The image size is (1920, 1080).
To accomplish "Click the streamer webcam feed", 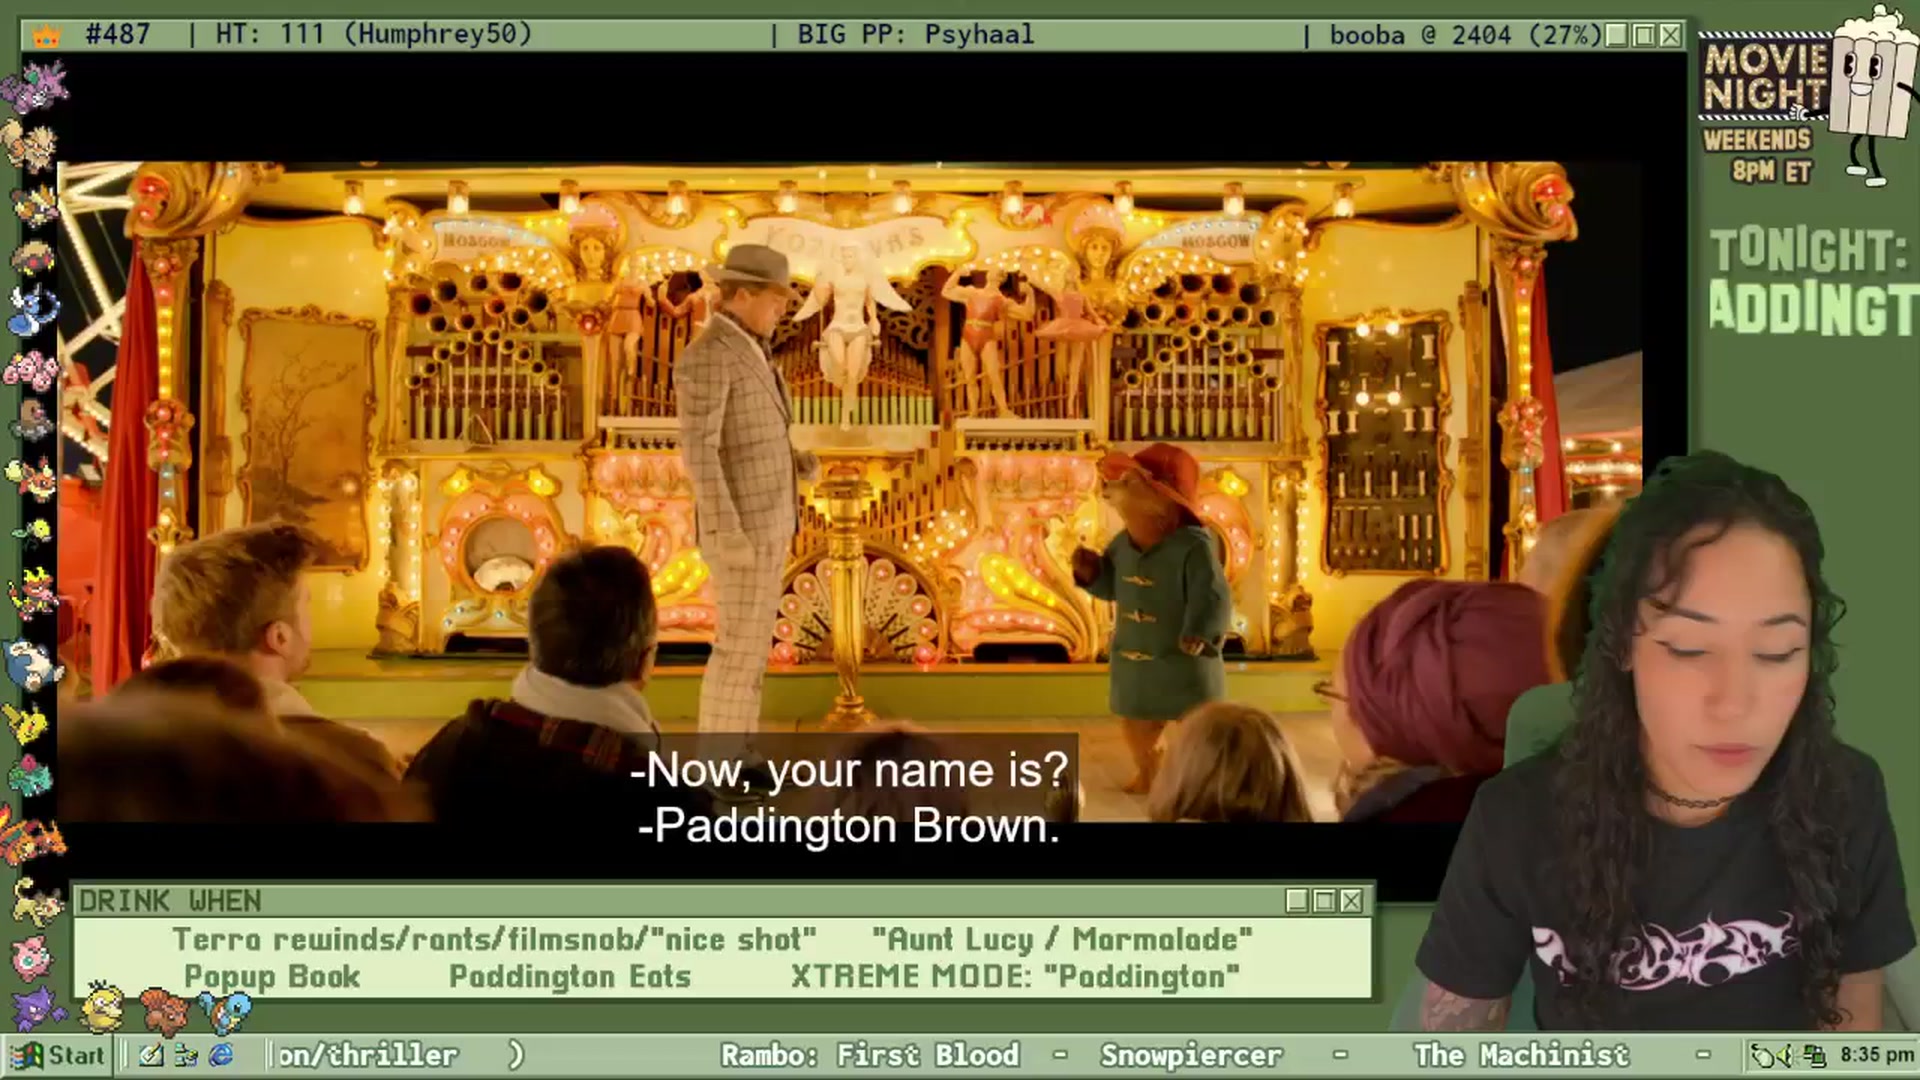I will [1665, 743].
